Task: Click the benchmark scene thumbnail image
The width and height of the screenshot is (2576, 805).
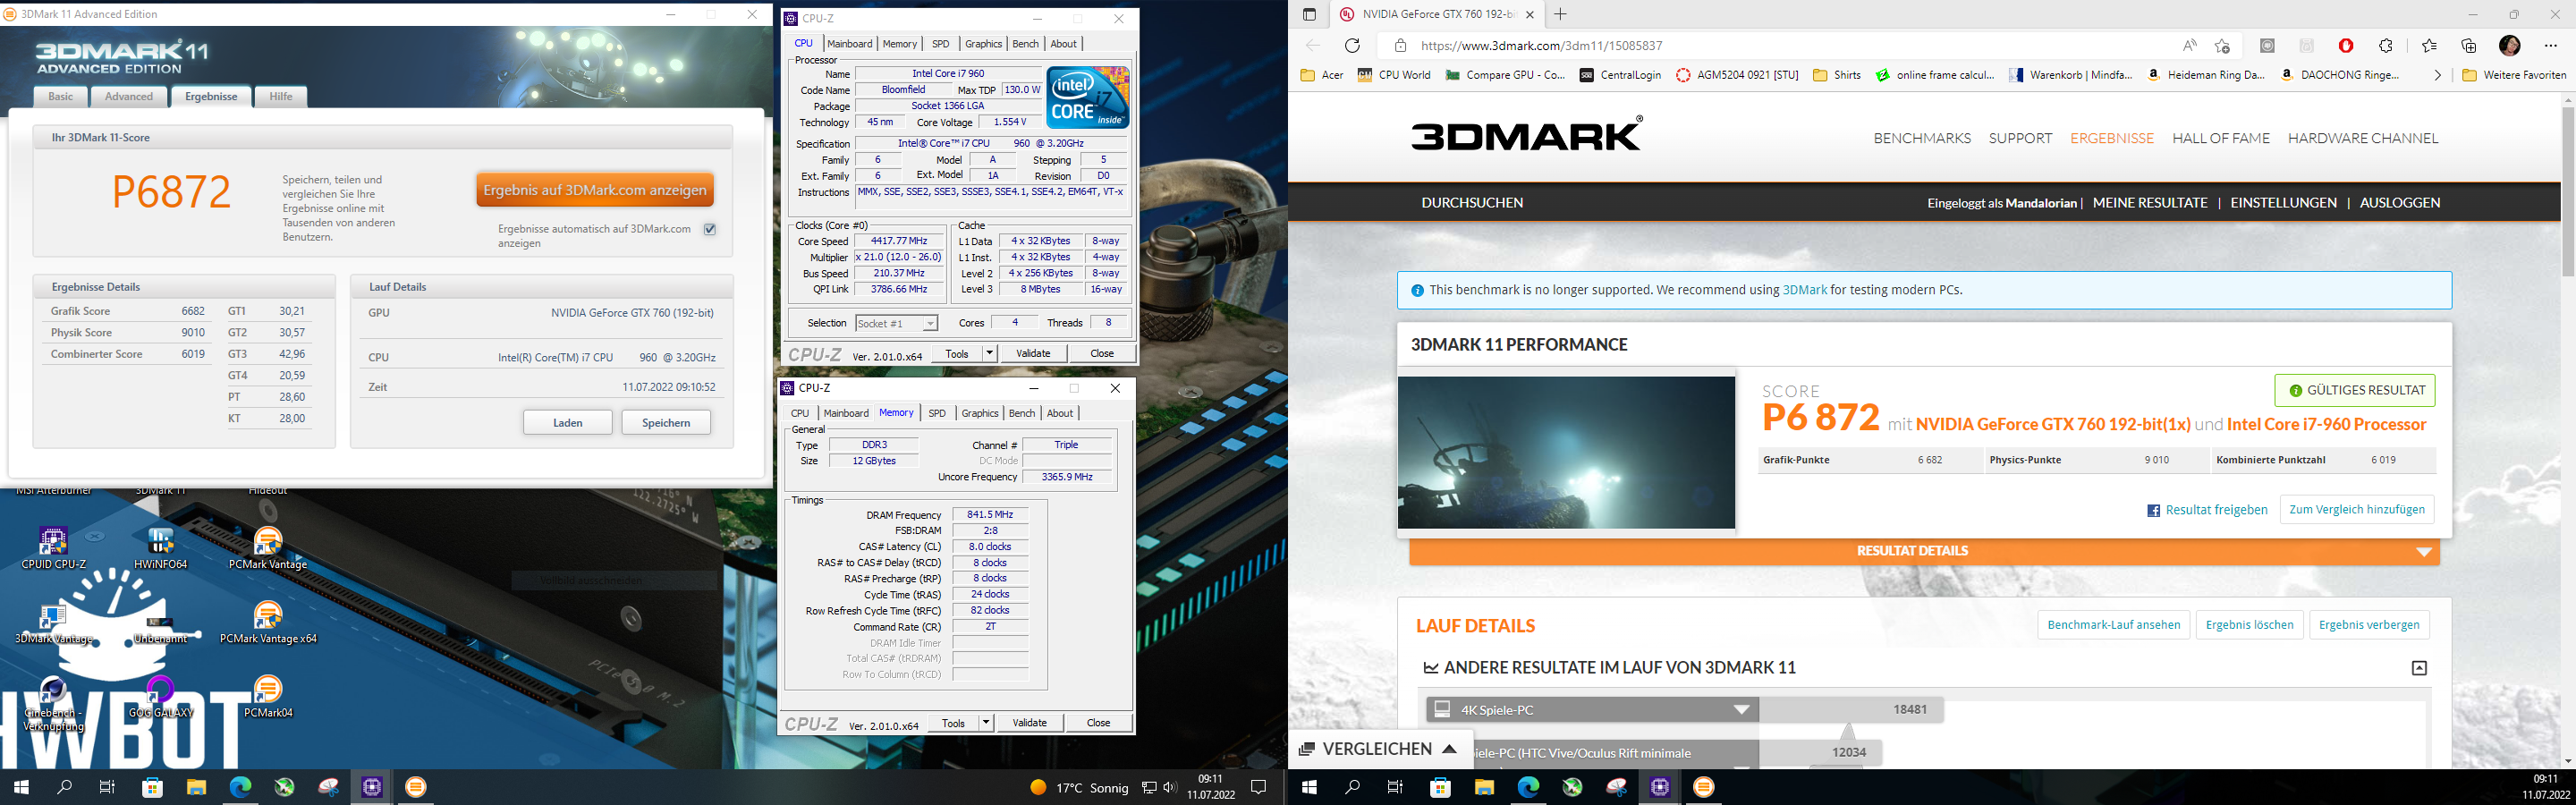Action: 1566,452
